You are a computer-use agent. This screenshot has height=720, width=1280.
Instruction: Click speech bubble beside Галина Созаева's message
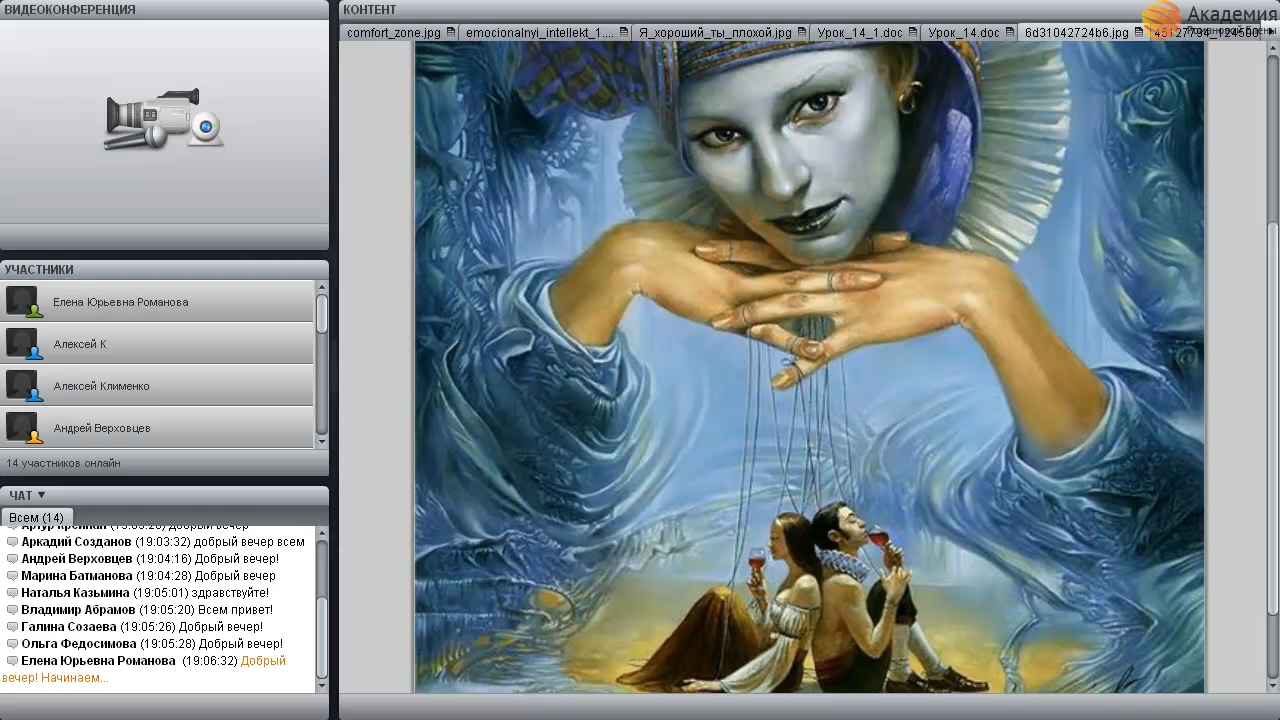pos(12,627)
